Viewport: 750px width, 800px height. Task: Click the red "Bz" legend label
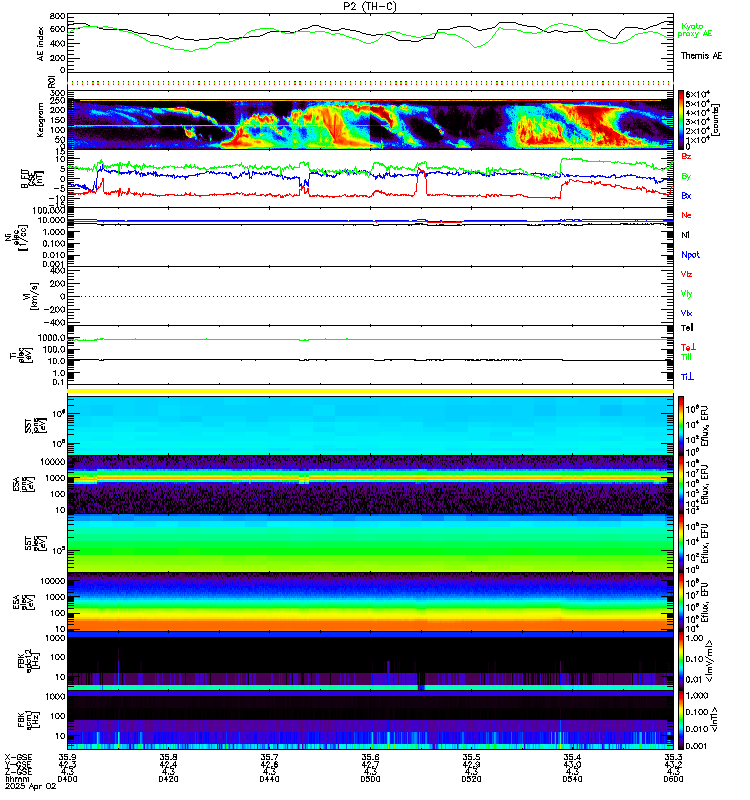click(x=686, y=156)
